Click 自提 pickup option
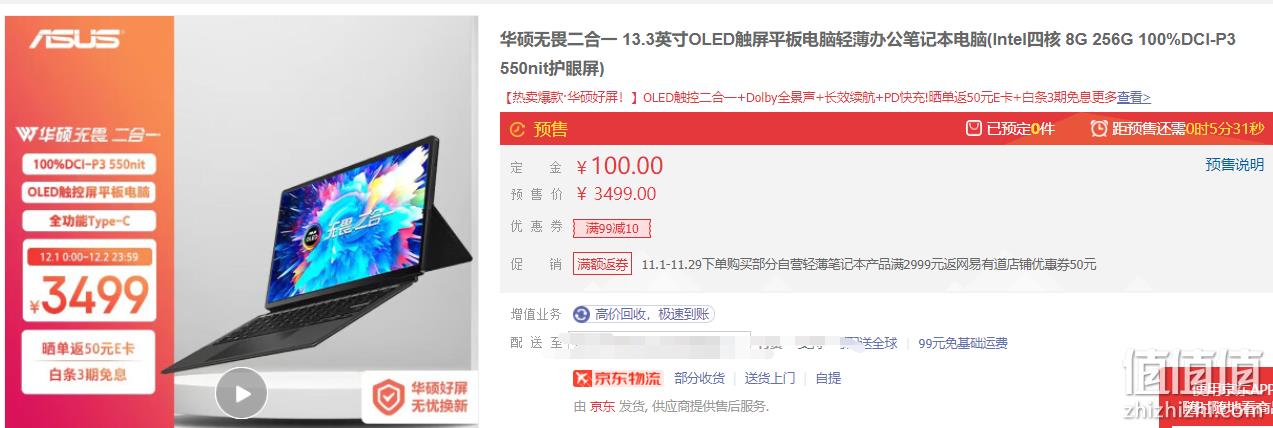This screenshot has width=1273, height=428. pyautogui.click(x=829, y=378)
